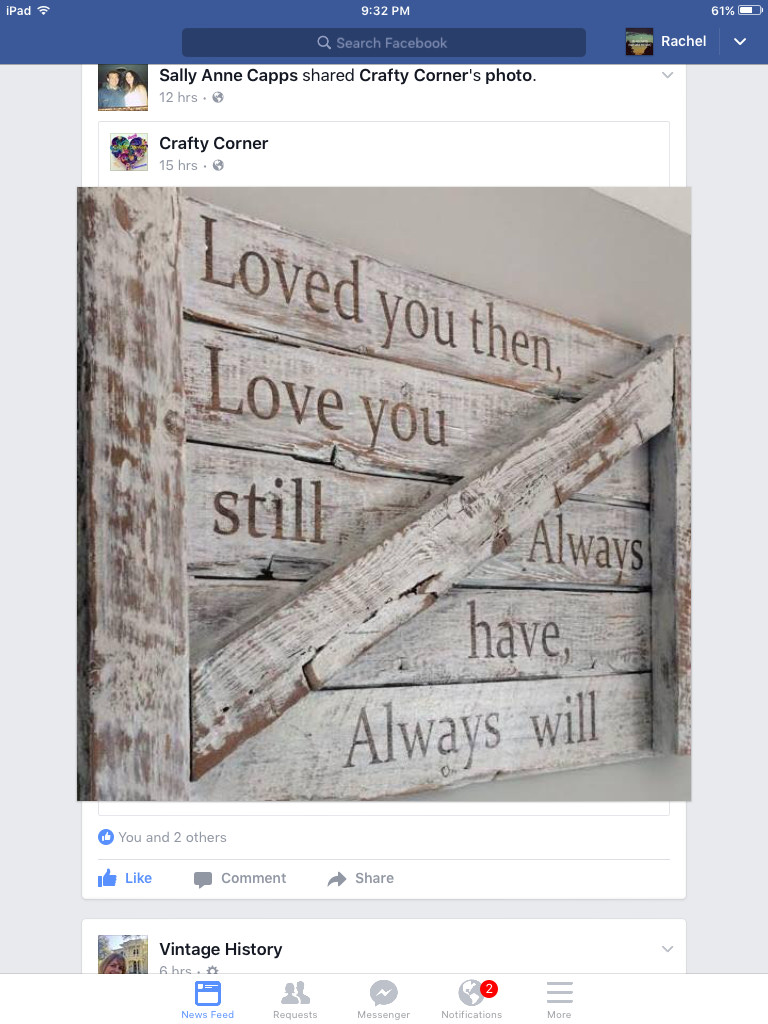Tap the Search Facebook field
This screenshot has height=1024, width=768.
(x=383, y=42)
